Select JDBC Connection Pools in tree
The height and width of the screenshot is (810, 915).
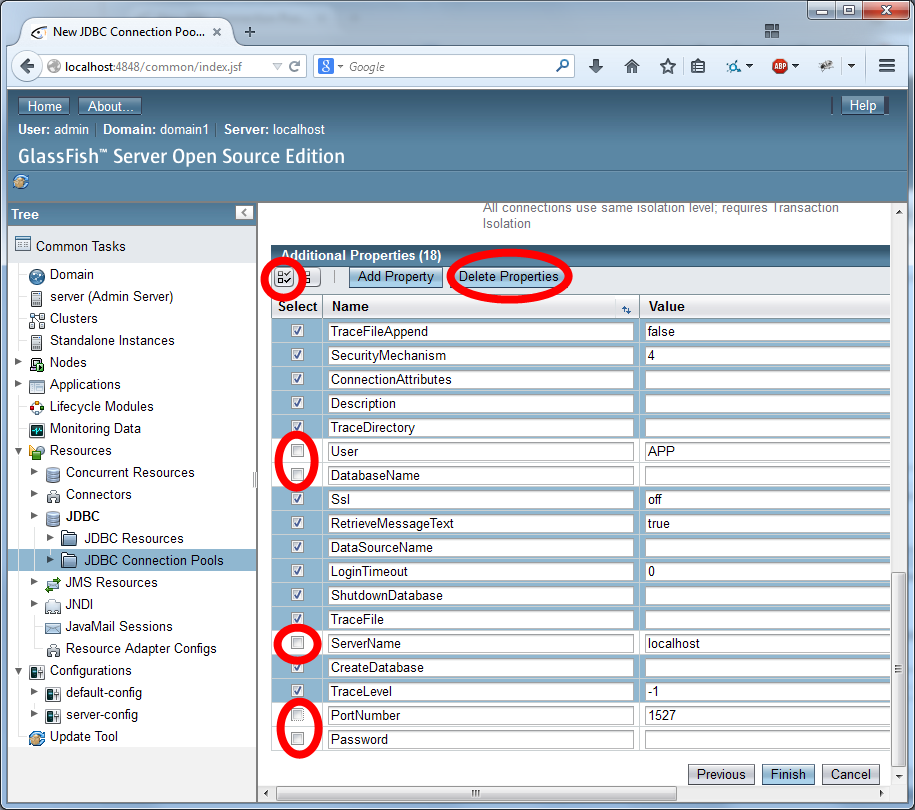153,560
